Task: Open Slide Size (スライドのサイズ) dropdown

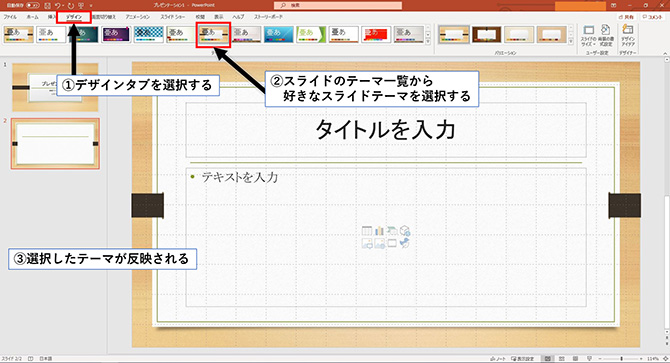Action: 590,36
